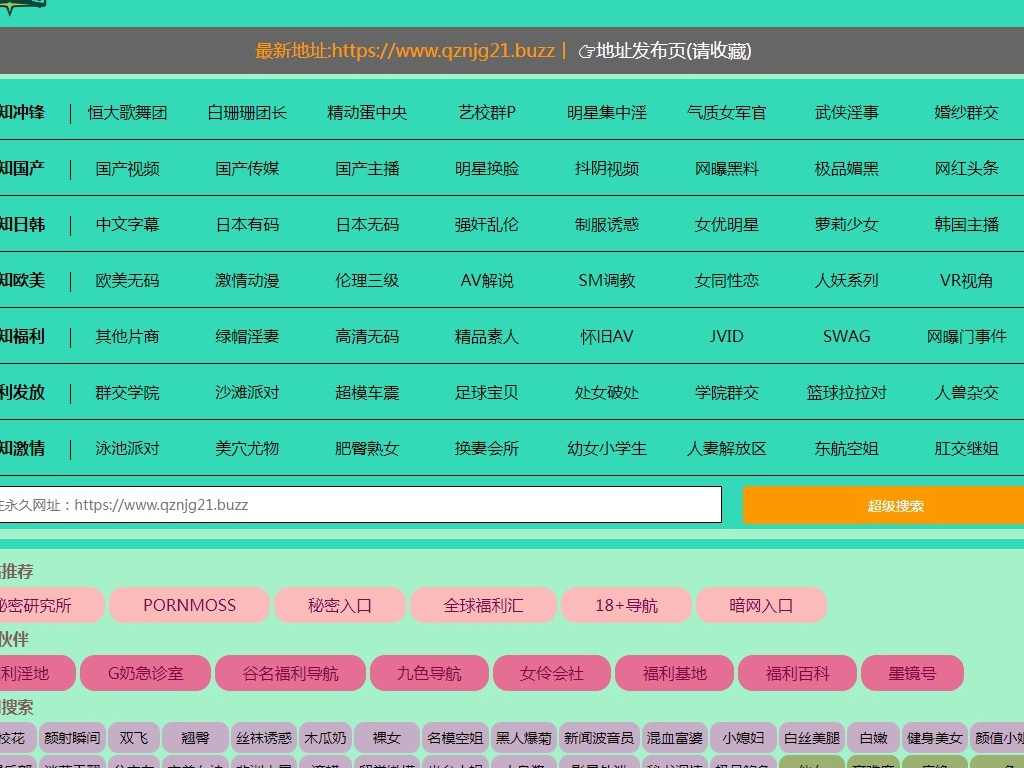Open the 最新地址 URL link
Image resolution: width=1024 pixels, height=768 pixels.
[x=404, y=51]
